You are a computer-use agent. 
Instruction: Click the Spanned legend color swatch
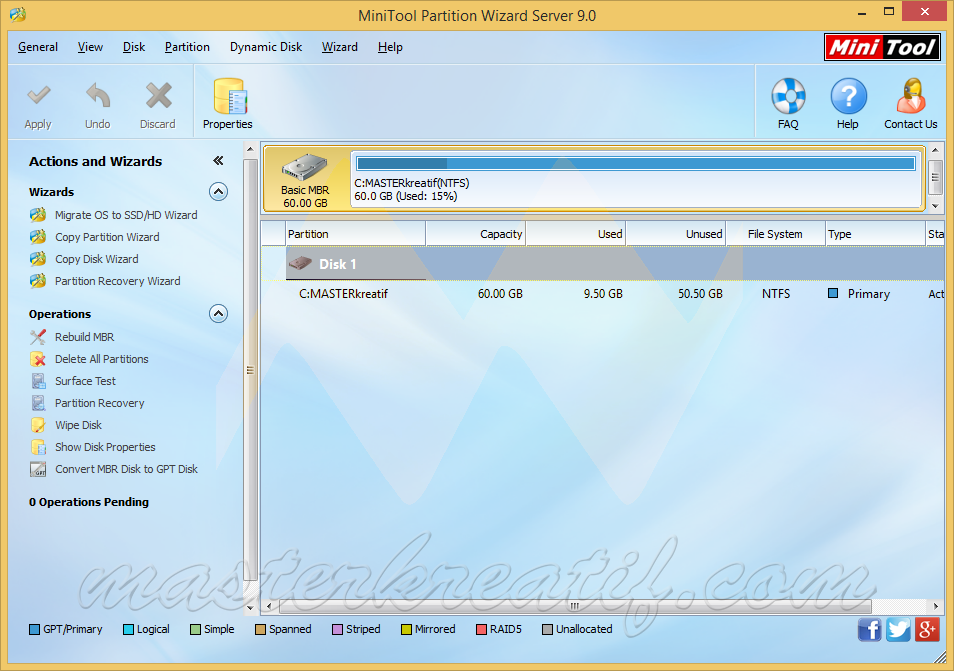[x=260, y=630]
